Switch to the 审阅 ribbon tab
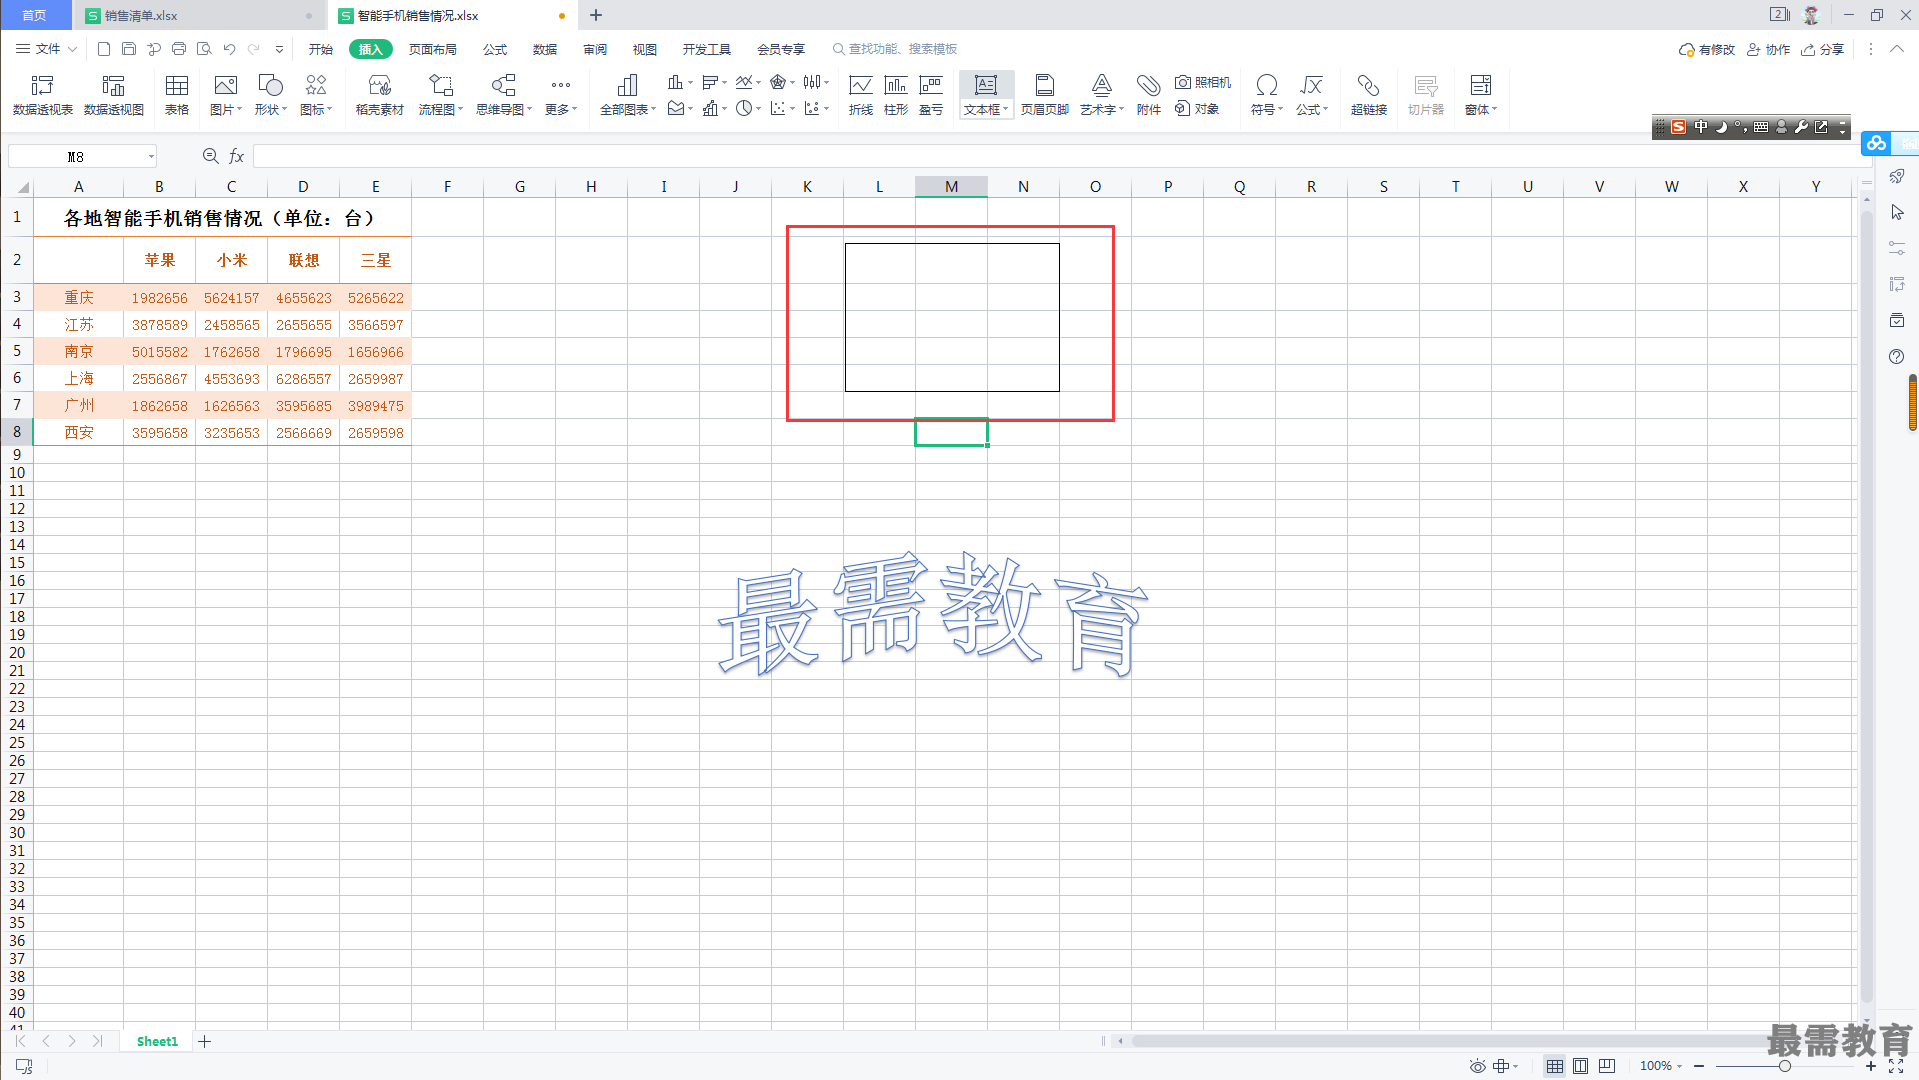Image resolution: width=1919 pixels, height=1080 pixels. click(595, 49)
